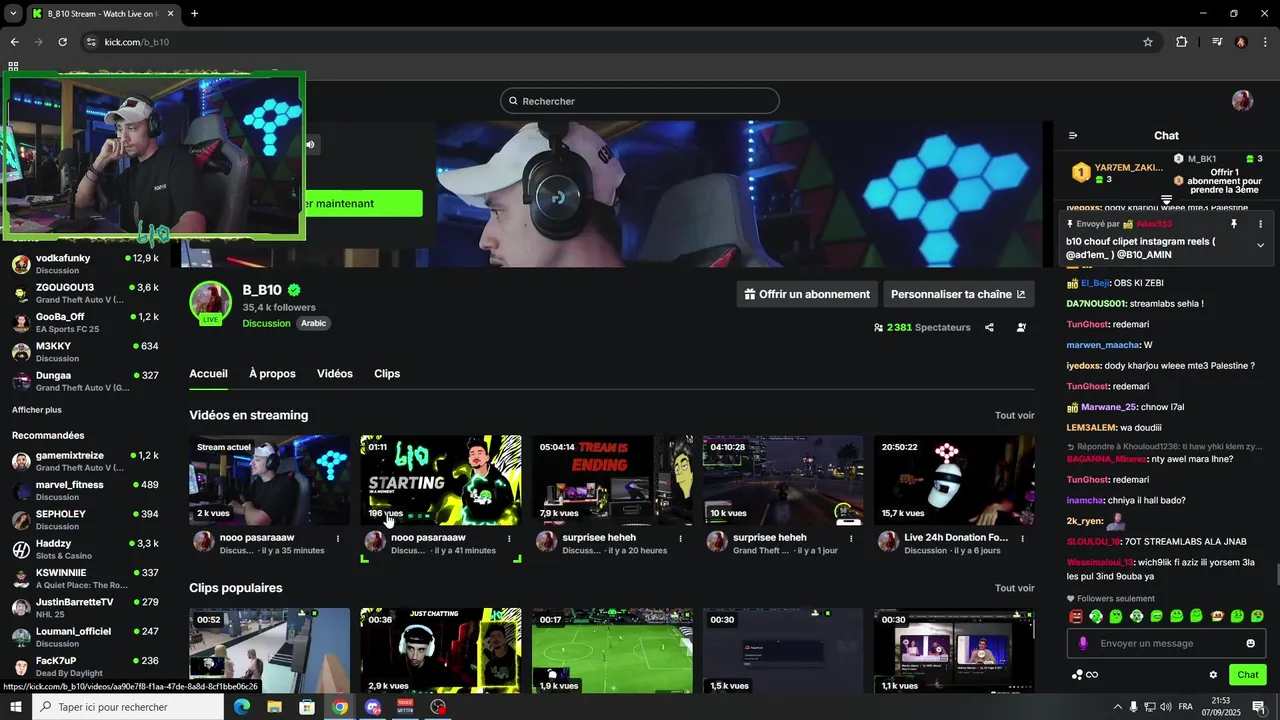Open options for 'surprisee heheh' 7,9 k video

(x=680, y=538)
